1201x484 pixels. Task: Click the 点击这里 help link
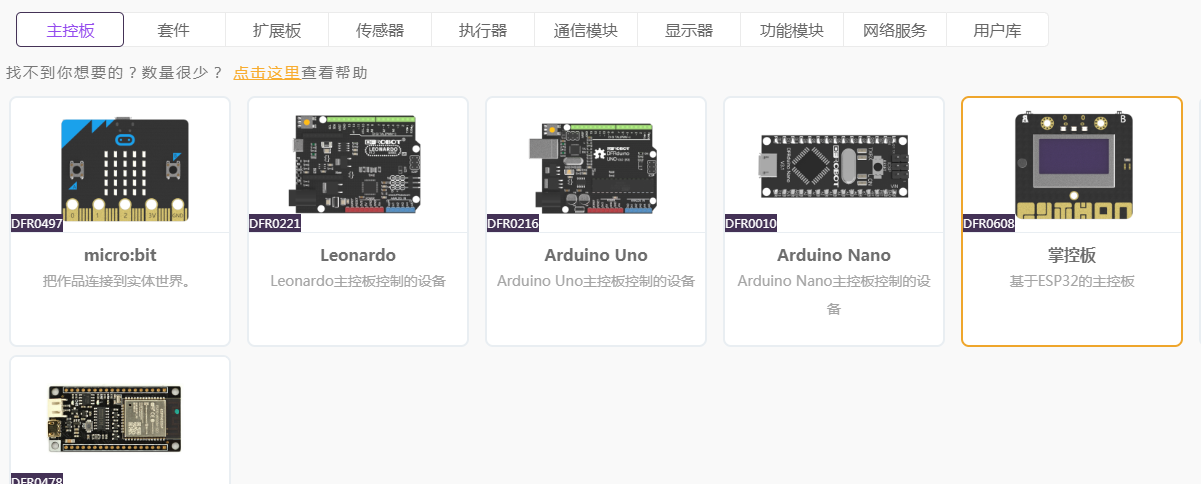267,73
